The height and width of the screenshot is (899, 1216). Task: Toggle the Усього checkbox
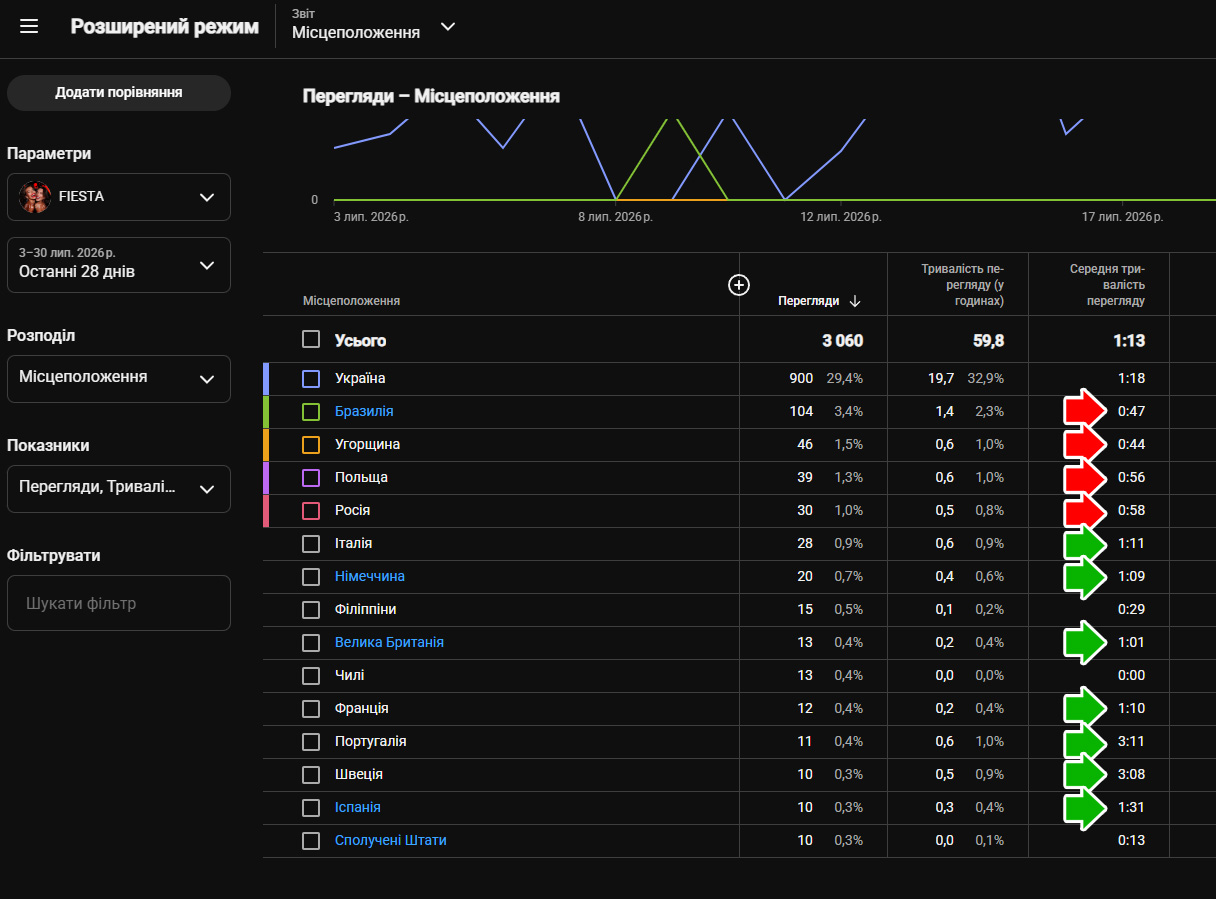click(x=311, y=340)
